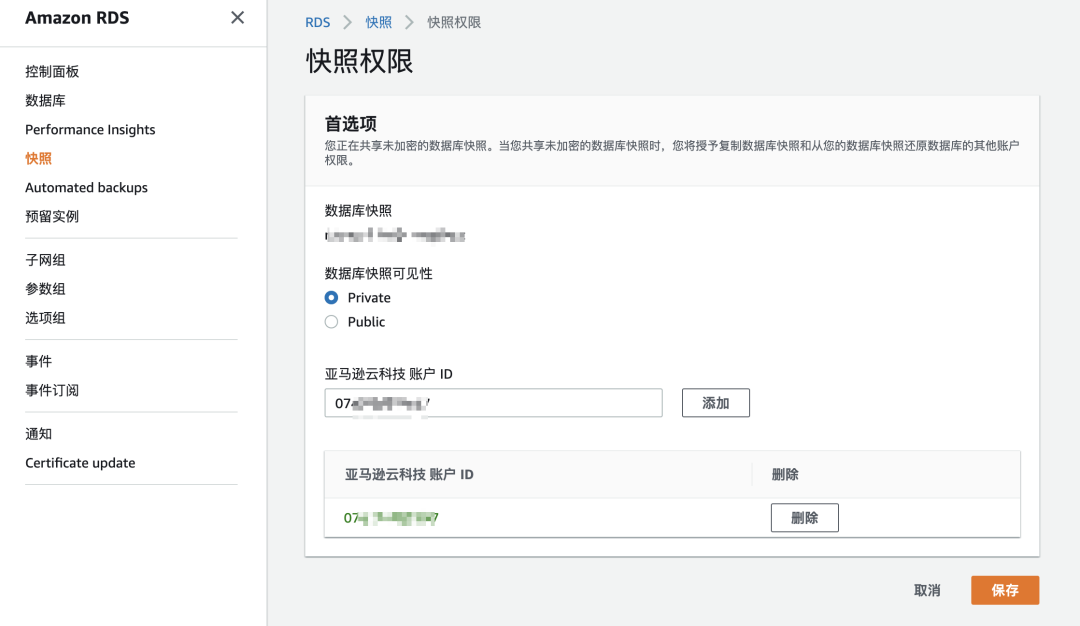Open Certificate update page

81,463
